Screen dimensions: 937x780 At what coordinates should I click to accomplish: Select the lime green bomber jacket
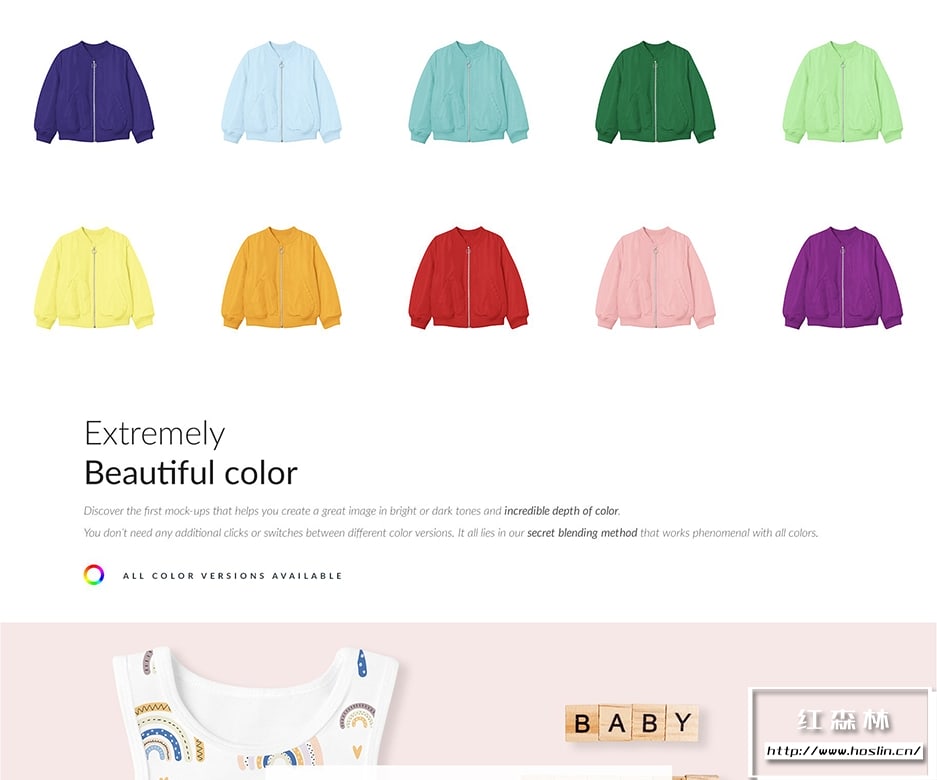coord(843,92)
